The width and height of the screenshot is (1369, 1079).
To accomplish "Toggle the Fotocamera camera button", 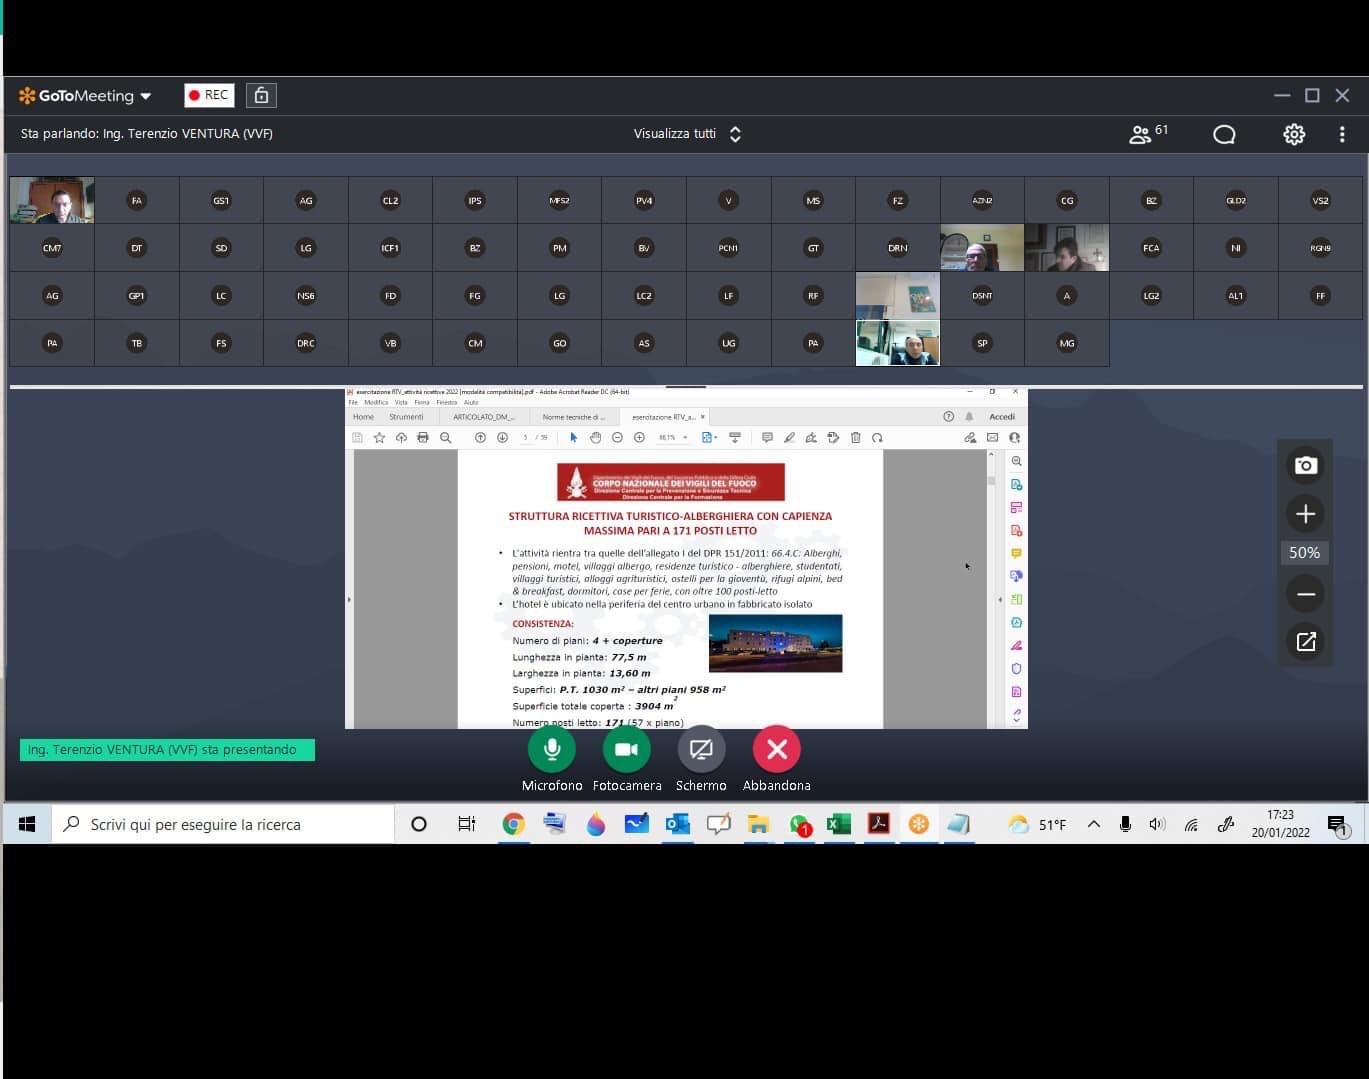I will (x=626, y=750).
